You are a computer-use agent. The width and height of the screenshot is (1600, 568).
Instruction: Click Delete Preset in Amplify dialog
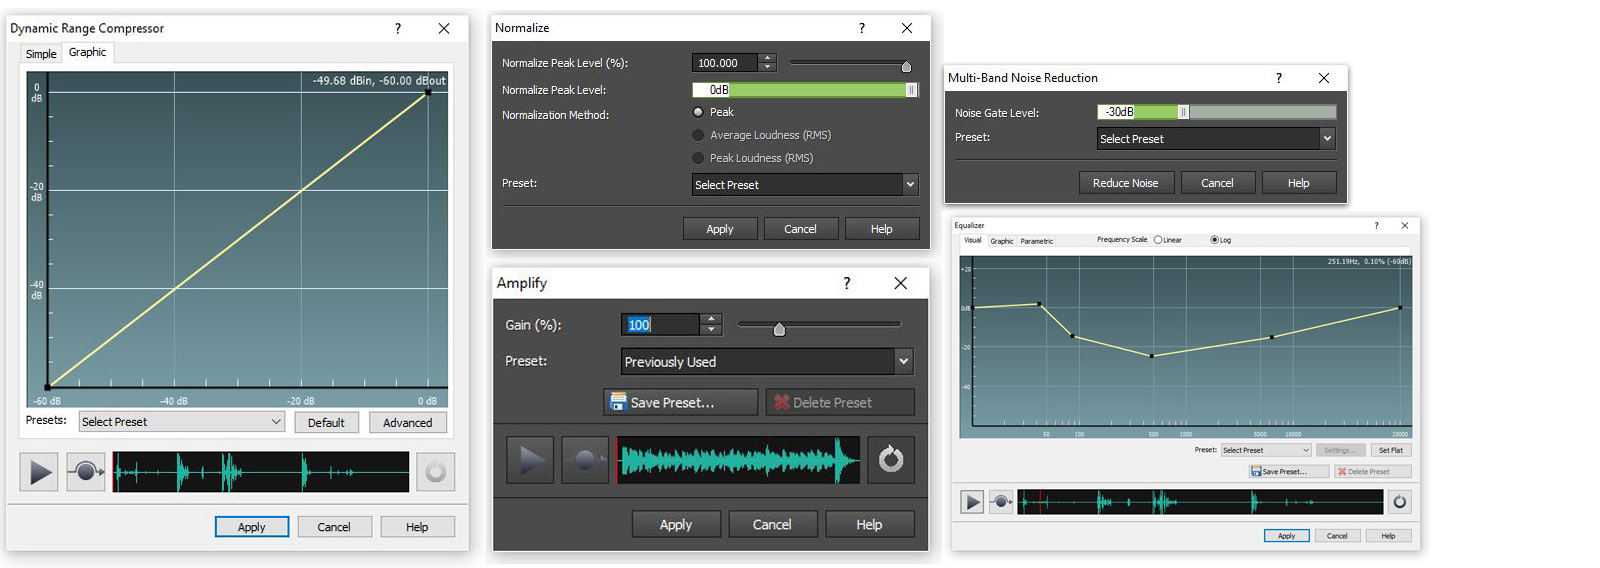tap(840, 402)
